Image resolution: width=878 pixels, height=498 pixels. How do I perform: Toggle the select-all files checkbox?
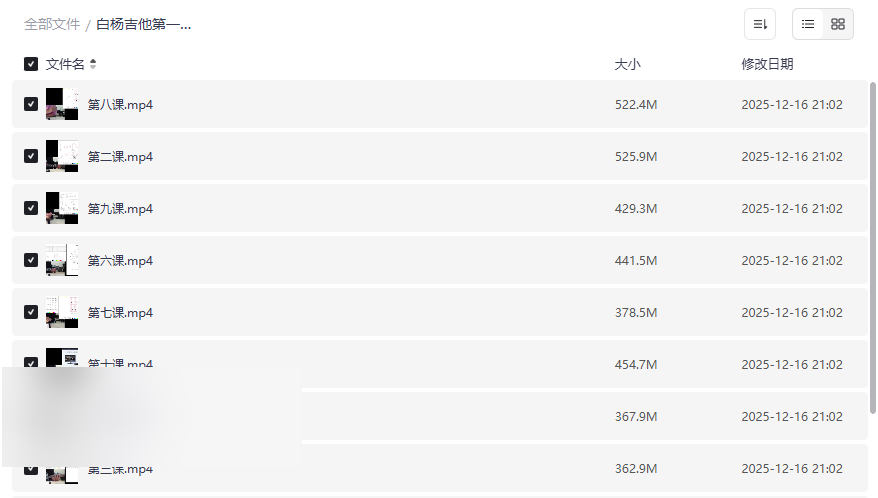31,64
